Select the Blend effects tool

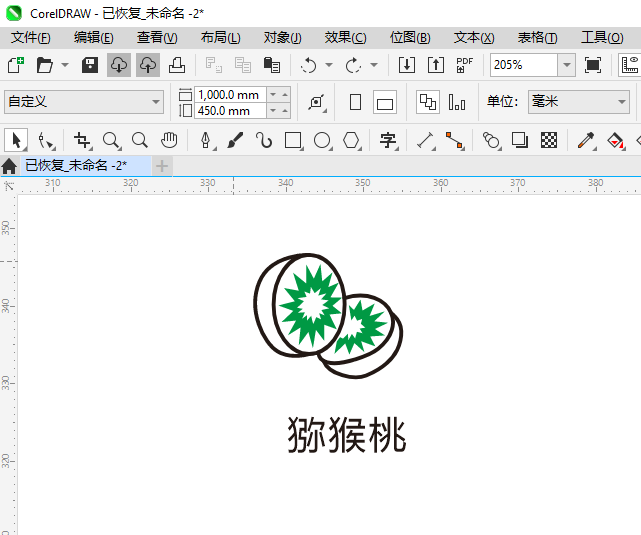pos(491,141)
